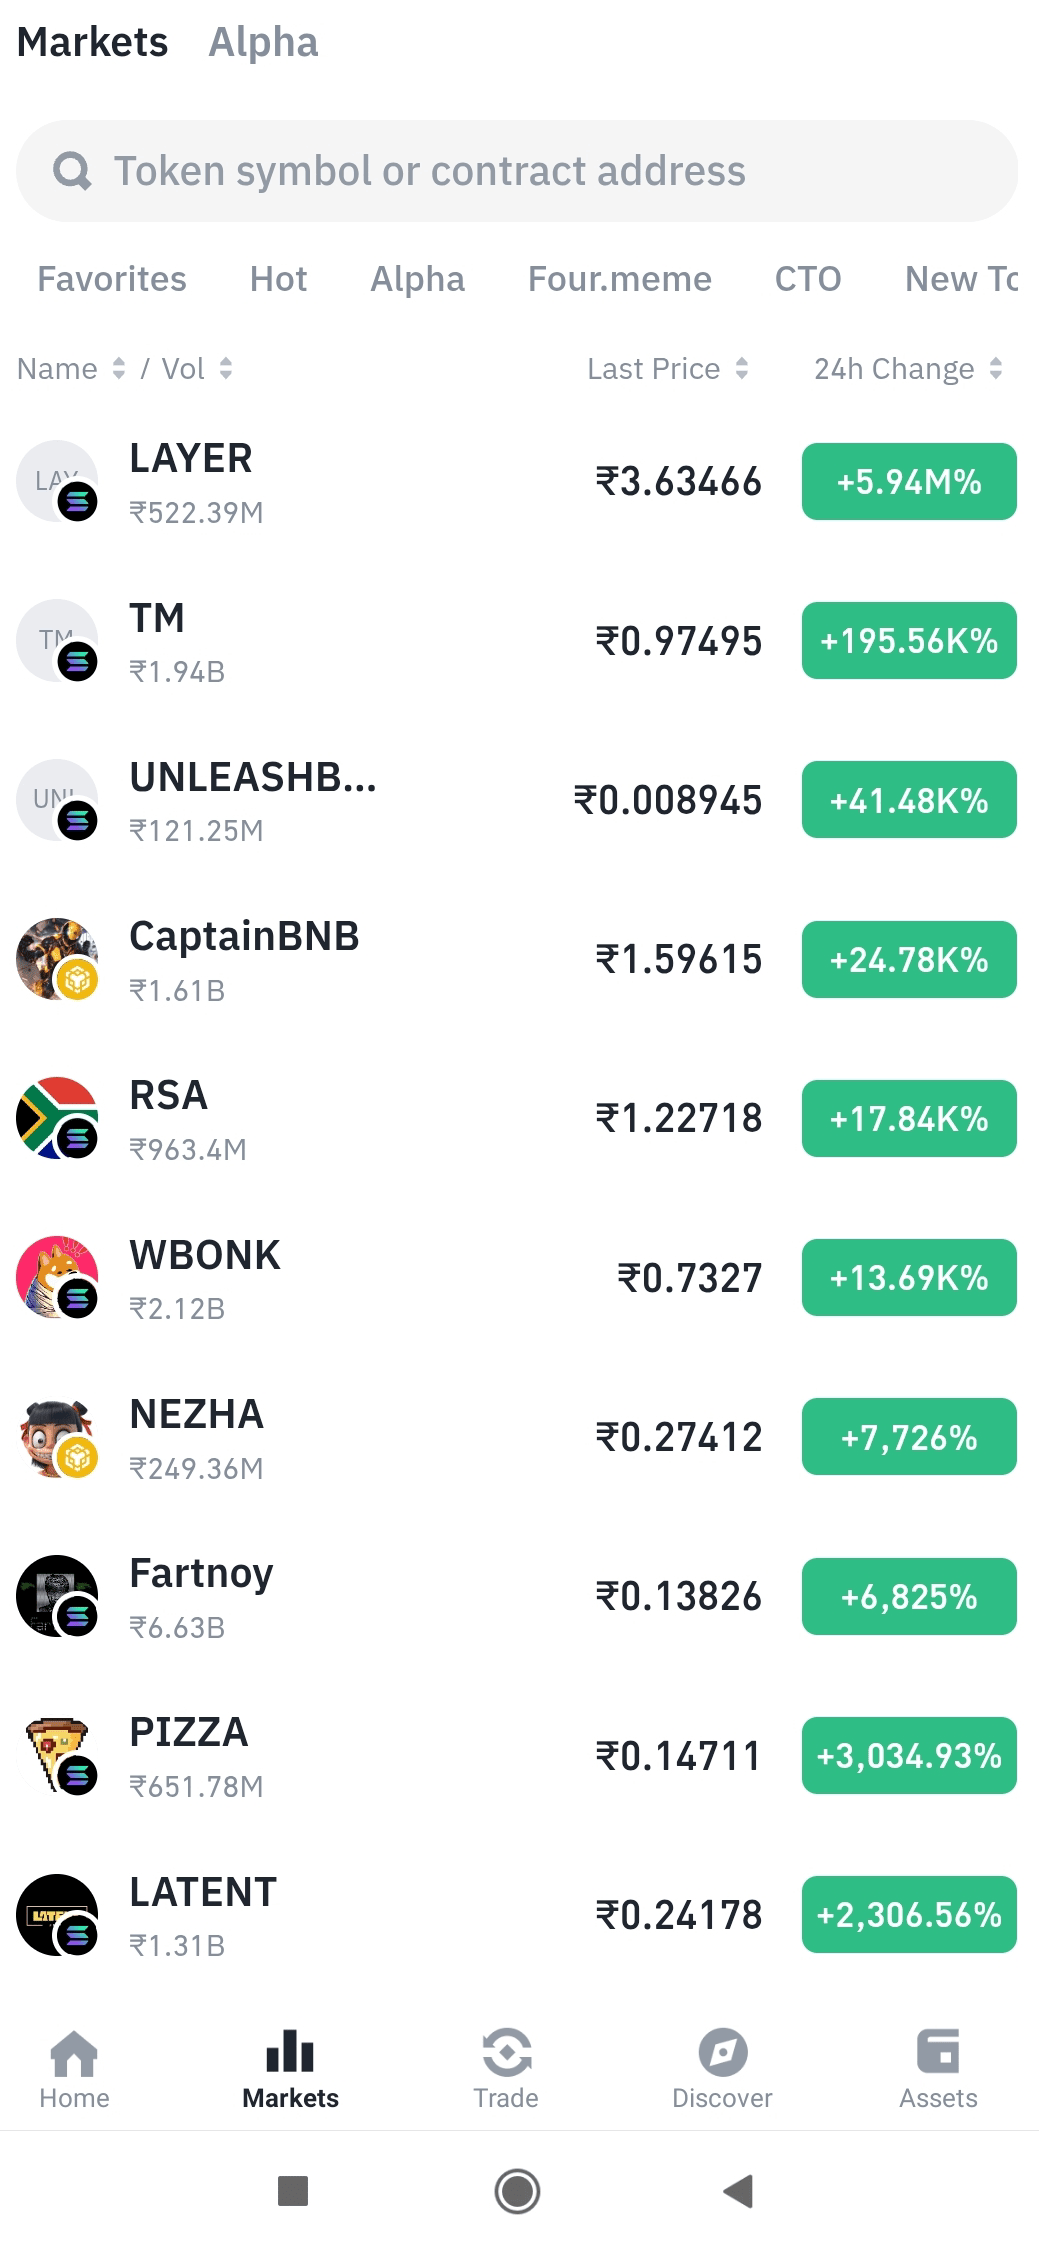Screen dimensions: 1039x2251
Task: Select the Hot category tab
Action: [278, 279]
